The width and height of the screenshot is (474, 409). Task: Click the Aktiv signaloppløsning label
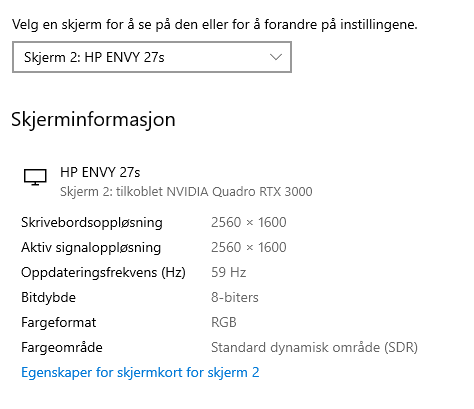click(x=91, y=248)
